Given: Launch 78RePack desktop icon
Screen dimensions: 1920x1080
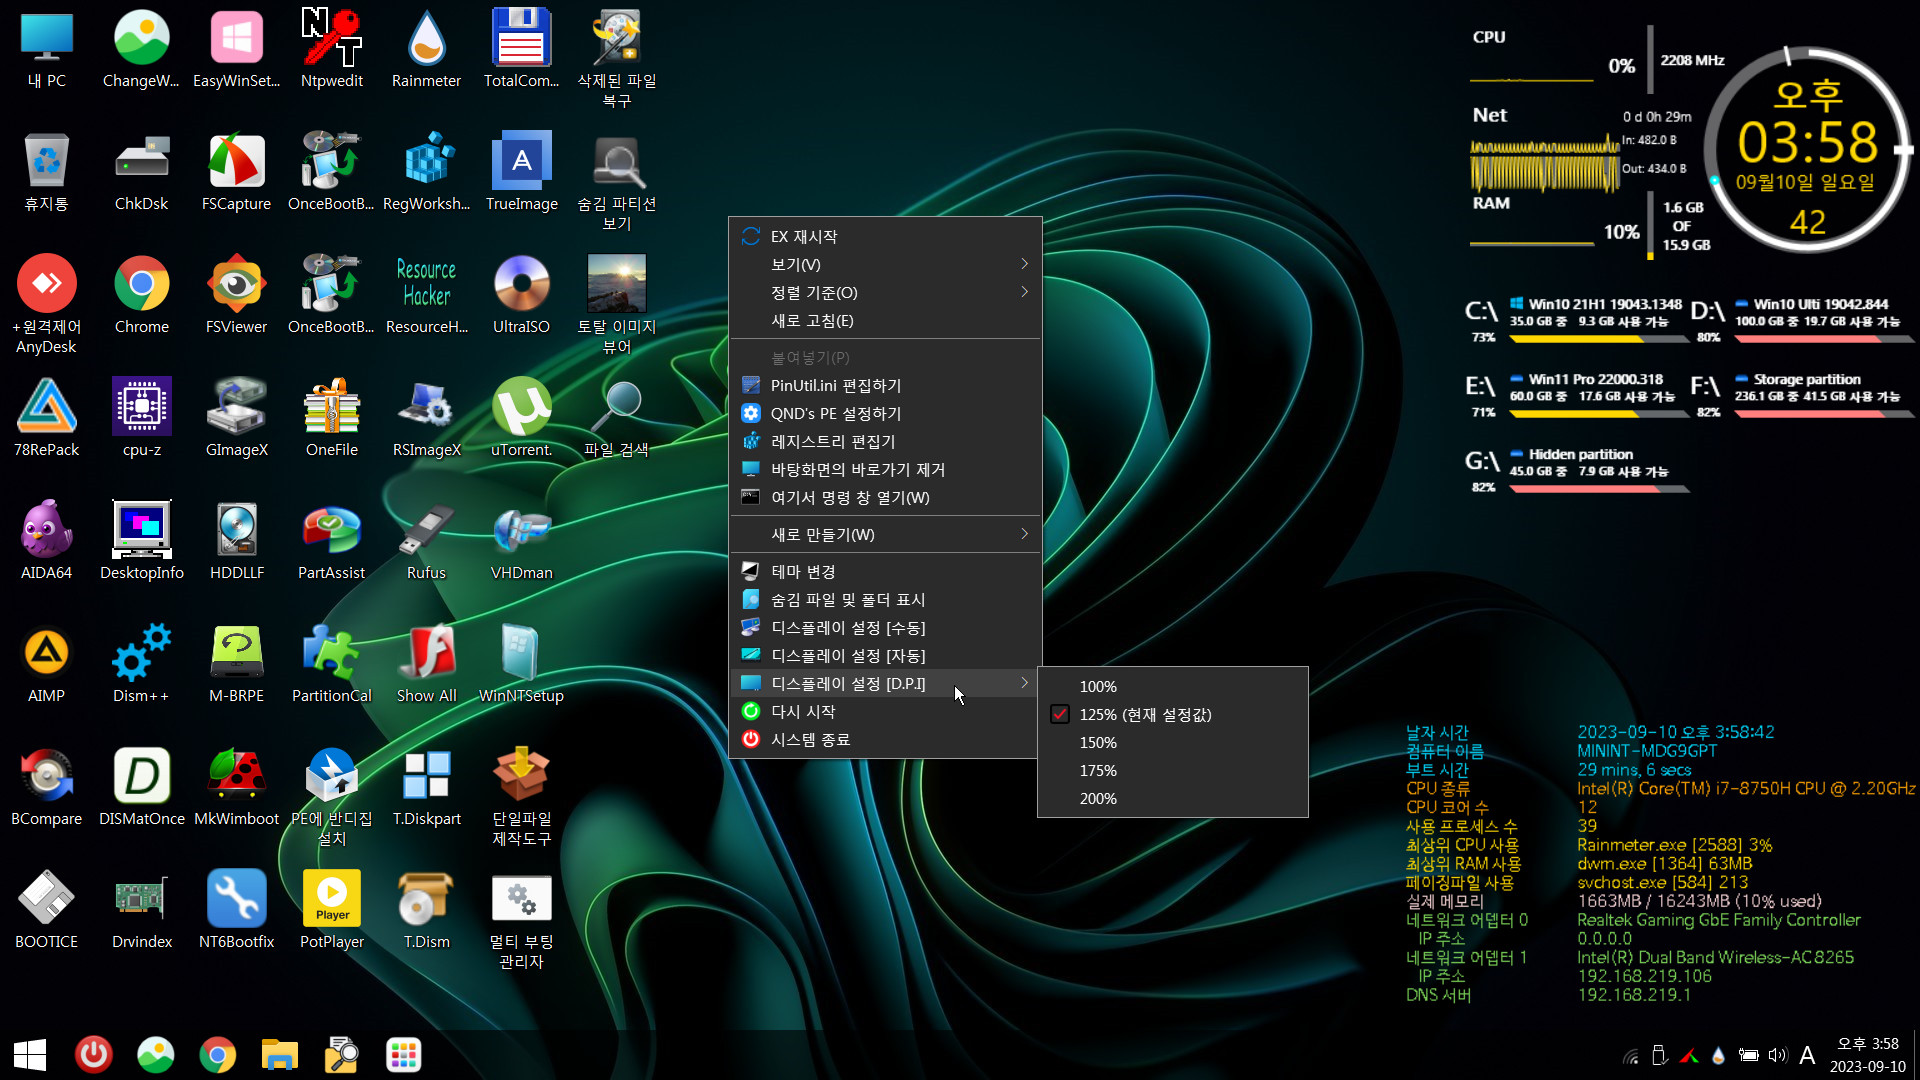Looking at the screenshot, I should tap(46, 417).
